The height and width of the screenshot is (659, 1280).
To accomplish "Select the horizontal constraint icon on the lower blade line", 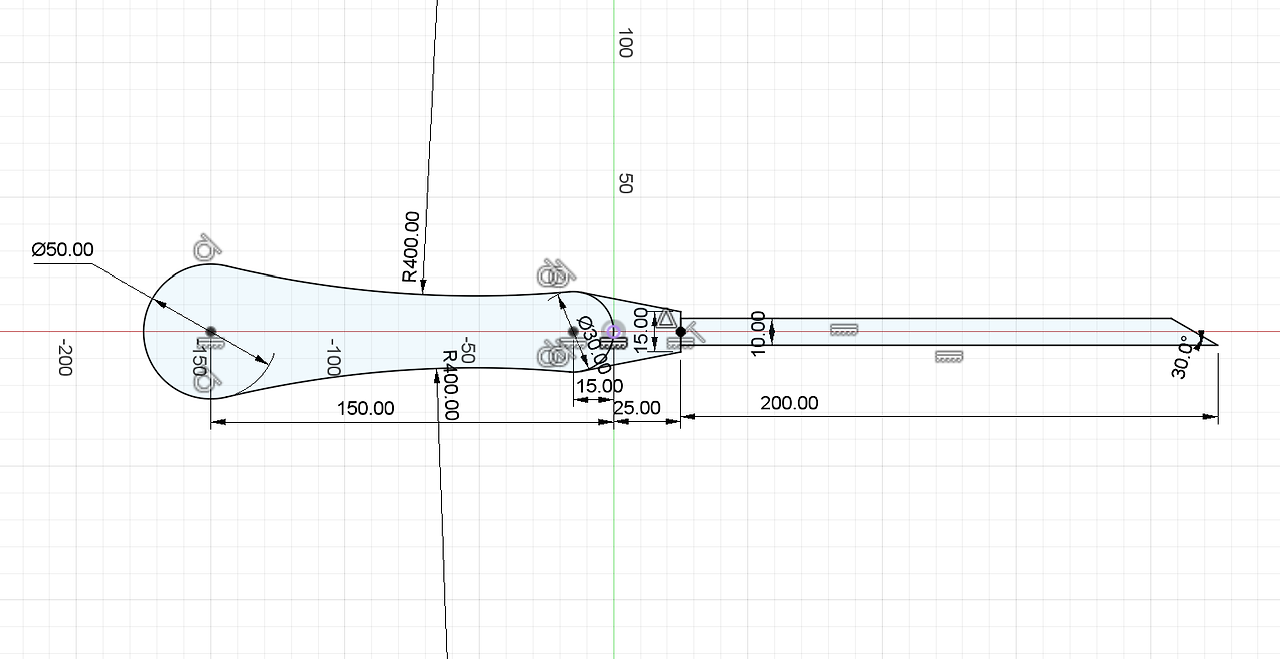I will (949, 355).
